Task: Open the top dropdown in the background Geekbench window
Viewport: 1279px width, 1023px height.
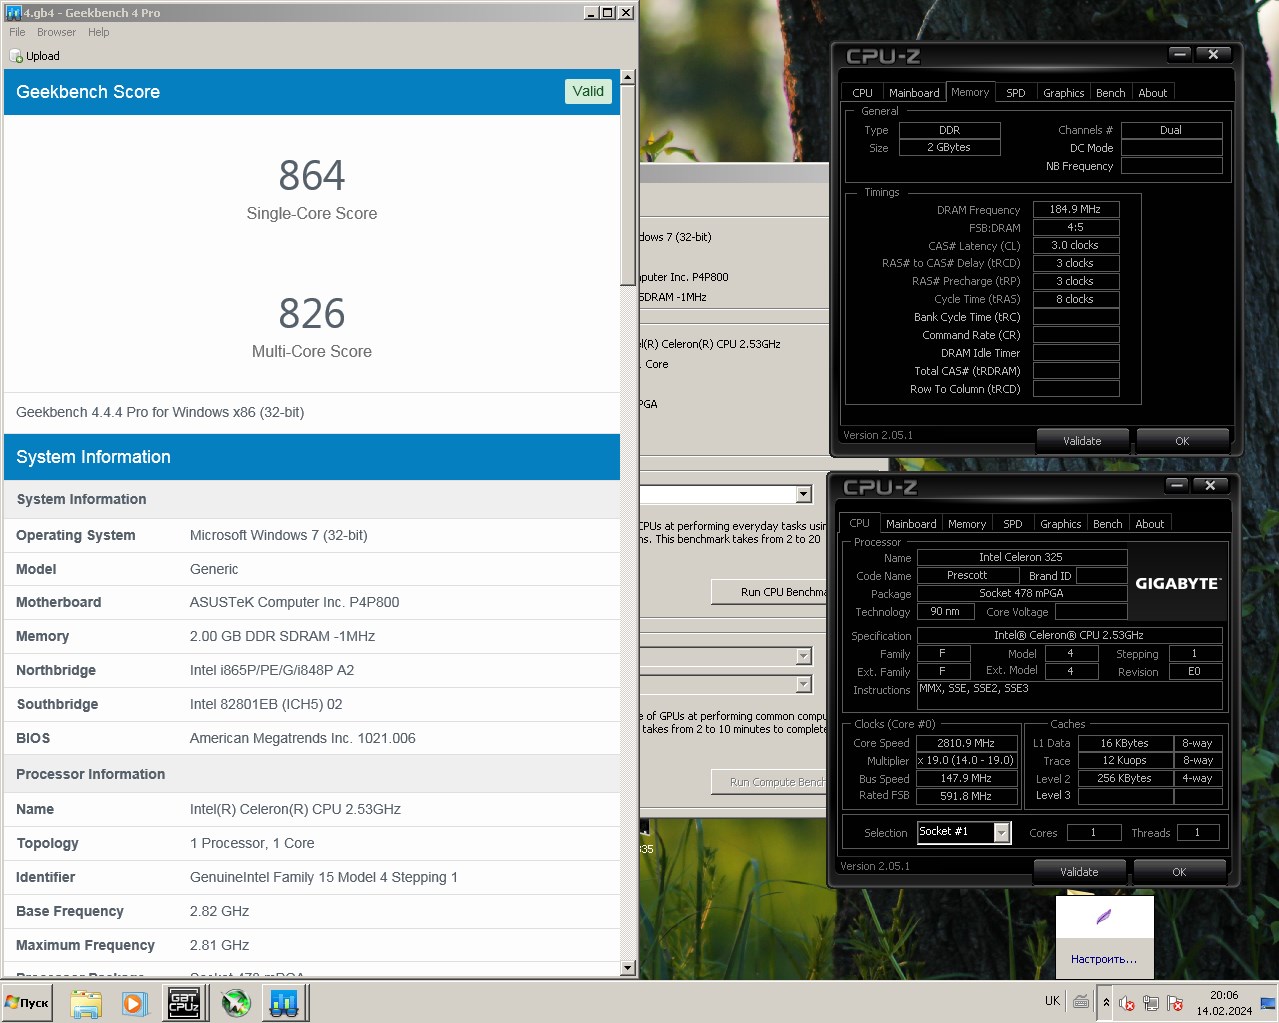Action: (803, 494)
